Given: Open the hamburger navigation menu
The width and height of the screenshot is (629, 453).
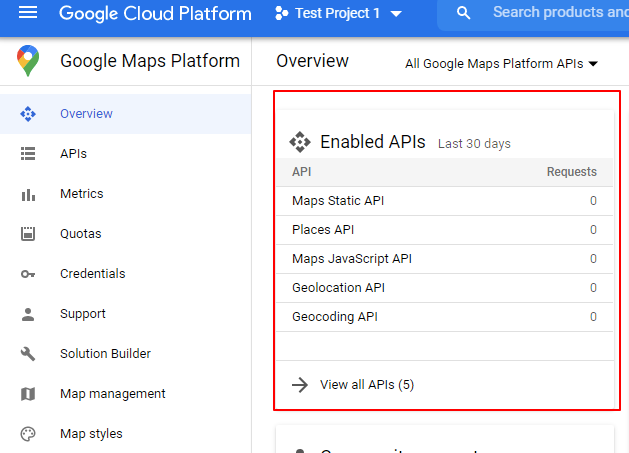Looking at the screenshot, I should tap(28, 14).
